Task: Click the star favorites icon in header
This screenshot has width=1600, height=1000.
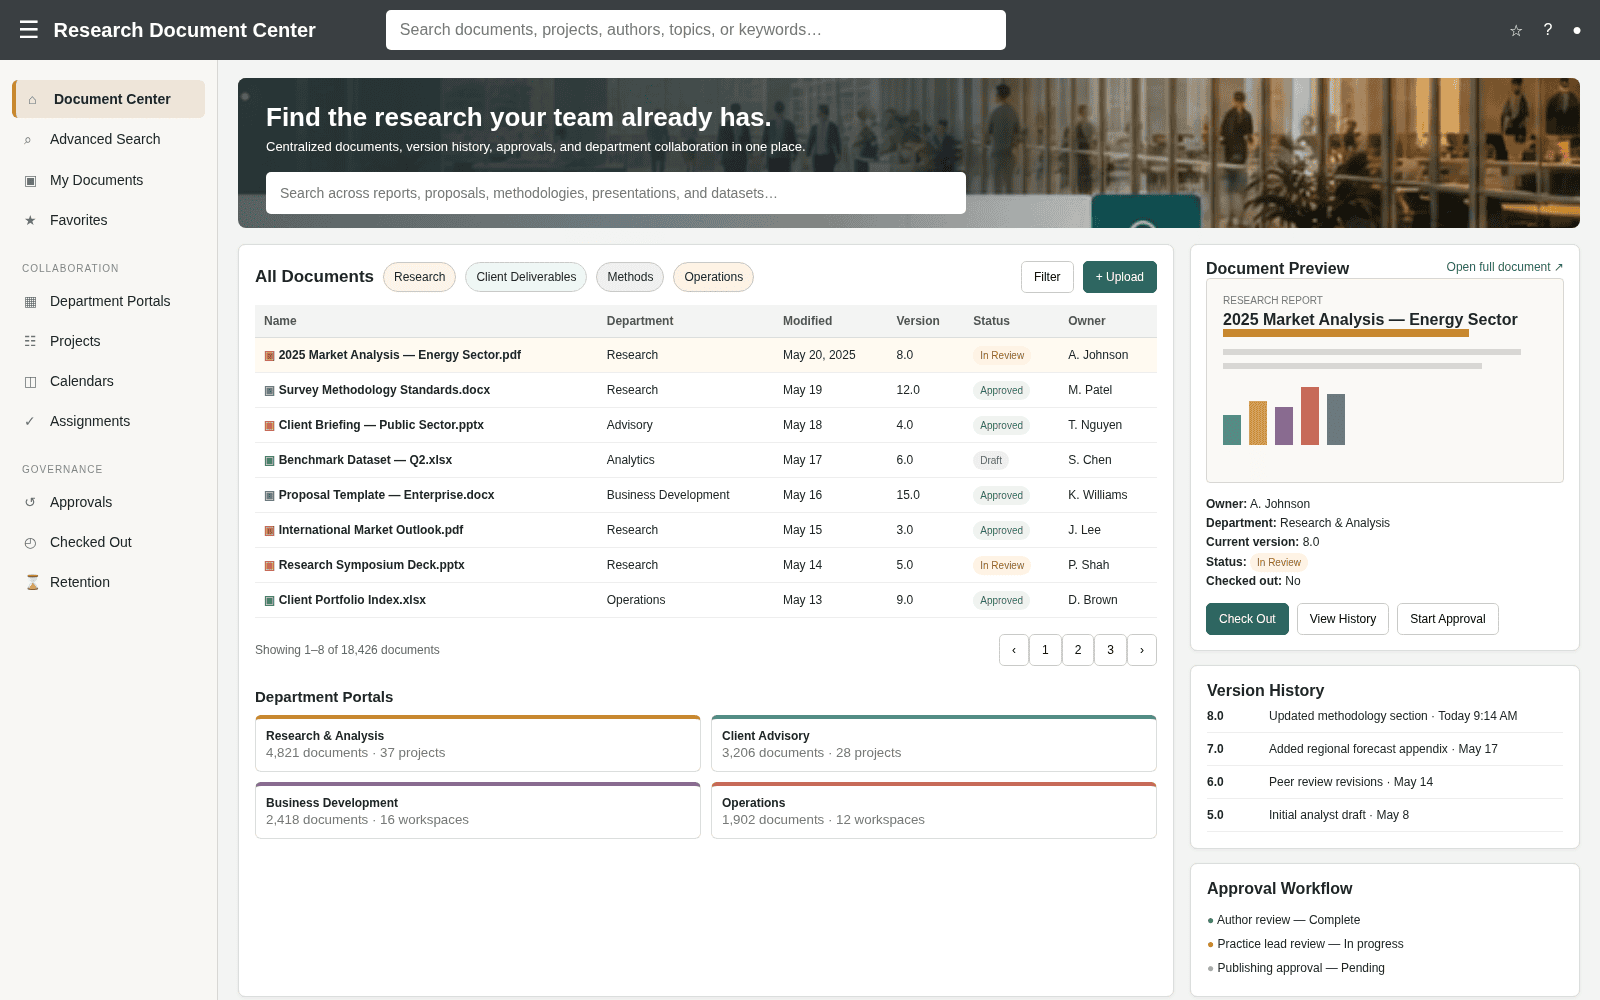Action: click(1516, 30)
